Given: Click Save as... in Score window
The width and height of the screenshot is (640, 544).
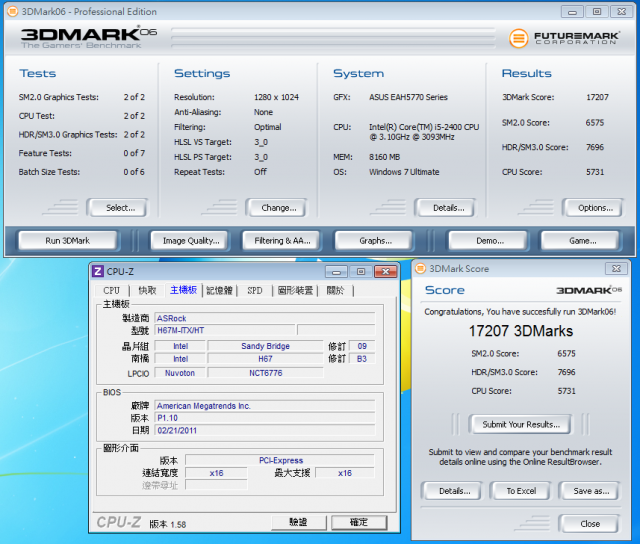Looking at the screenshot, I should pos(591,491).
